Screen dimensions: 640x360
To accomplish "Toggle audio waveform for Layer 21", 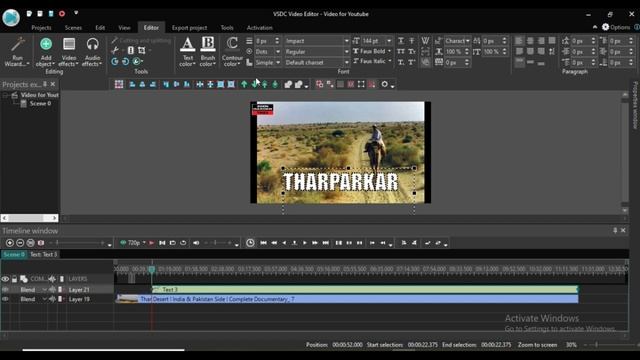I will tap(53, 289).
